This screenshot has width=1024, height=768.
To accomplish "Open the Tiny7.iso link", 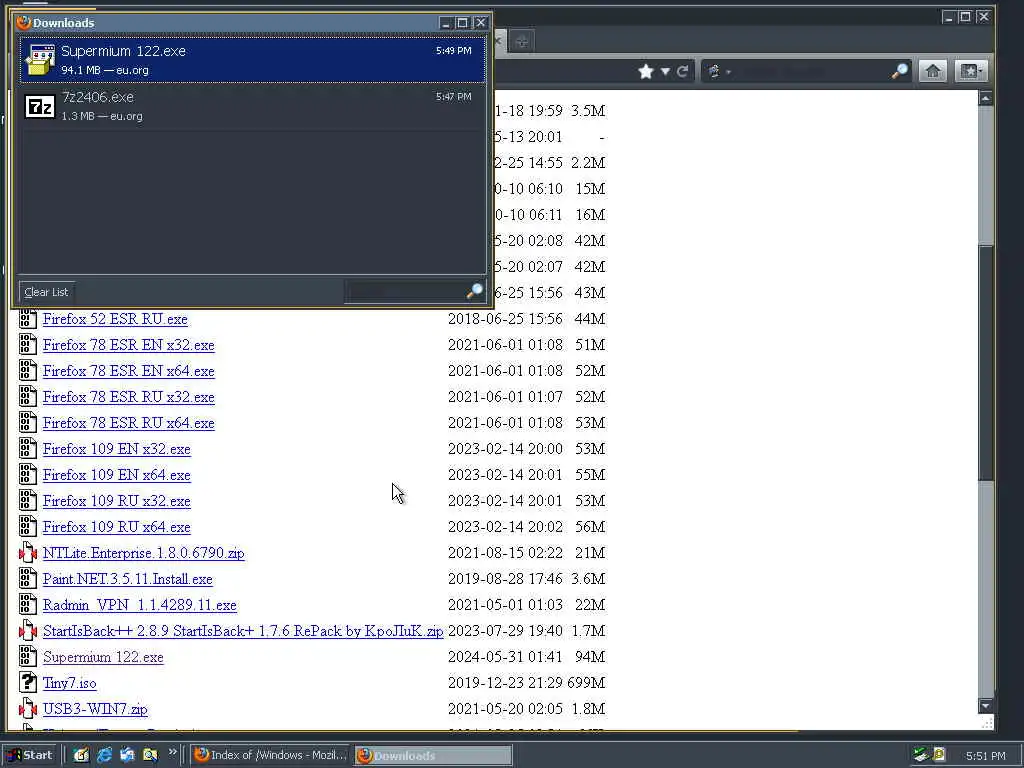I will click(x=69, y=683).
